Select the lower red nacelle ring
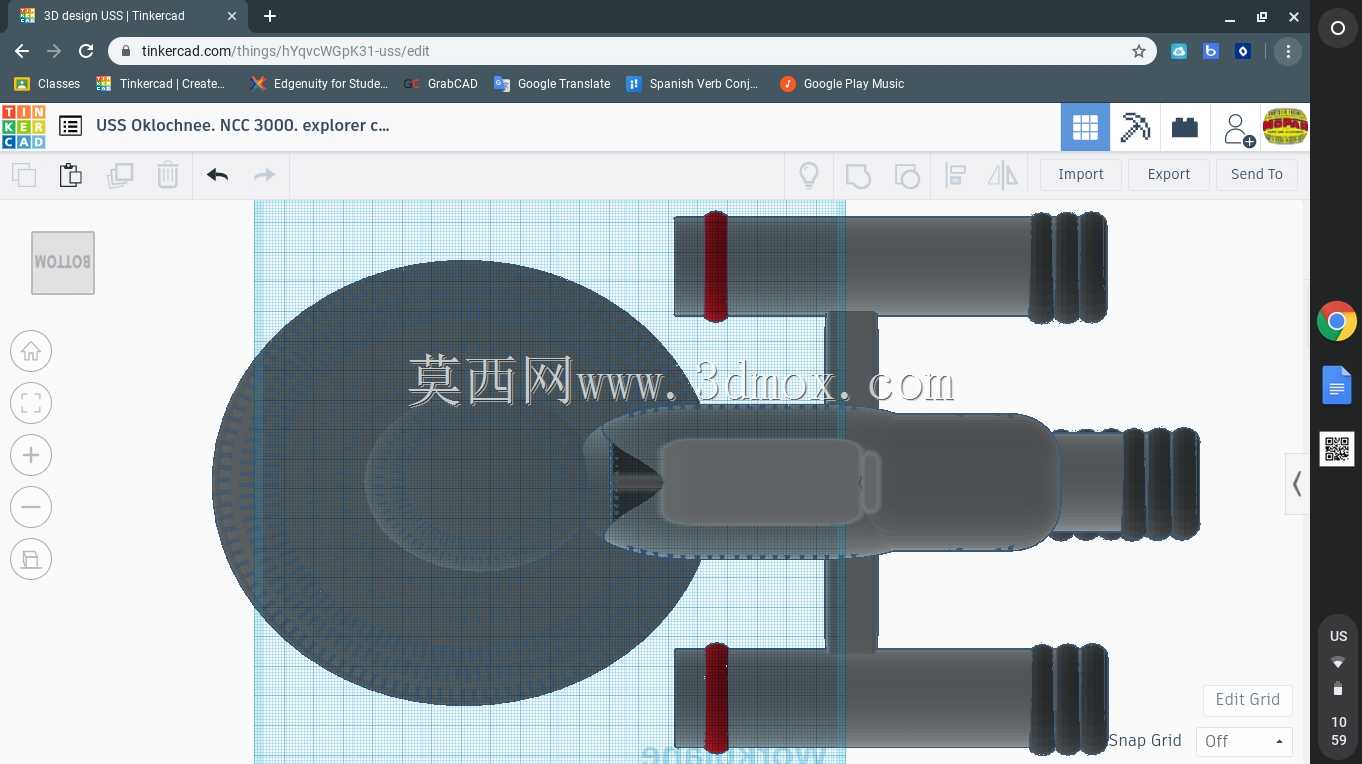 tap(715, 698)
